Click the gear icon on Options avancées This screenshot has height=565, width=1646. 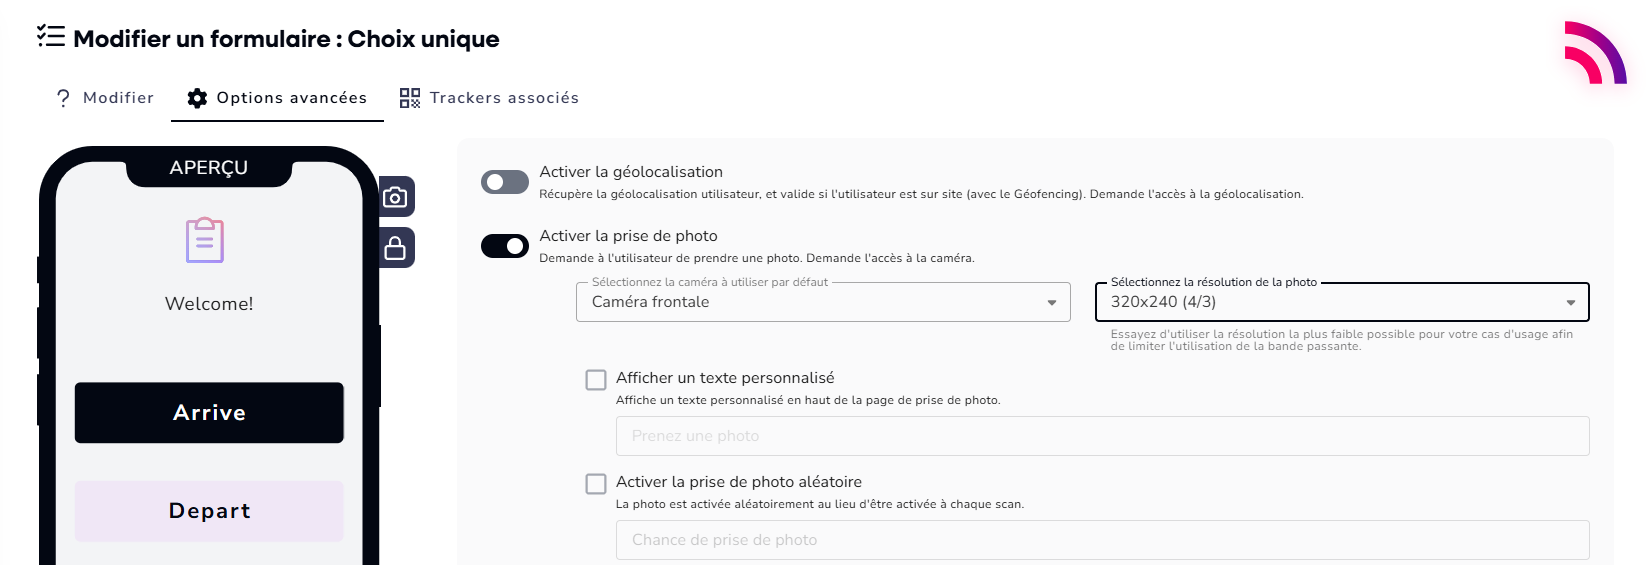[x=197, y=98]
